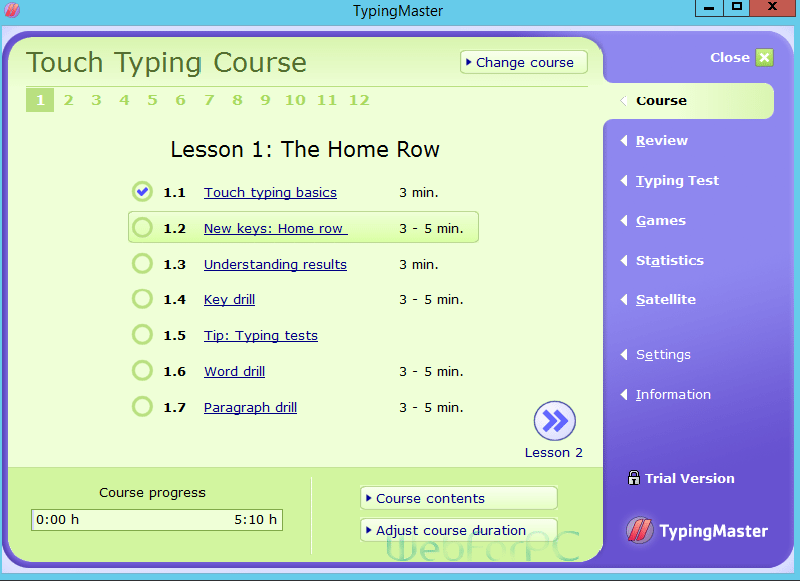This screenshot has width=800, height=581.
Task: Switch to lesson tab 4
Action: tap(124, 100)
